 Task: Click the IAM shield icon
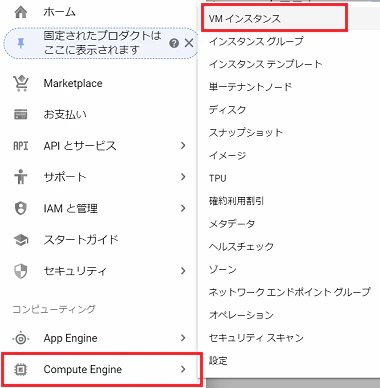point(21,208)
